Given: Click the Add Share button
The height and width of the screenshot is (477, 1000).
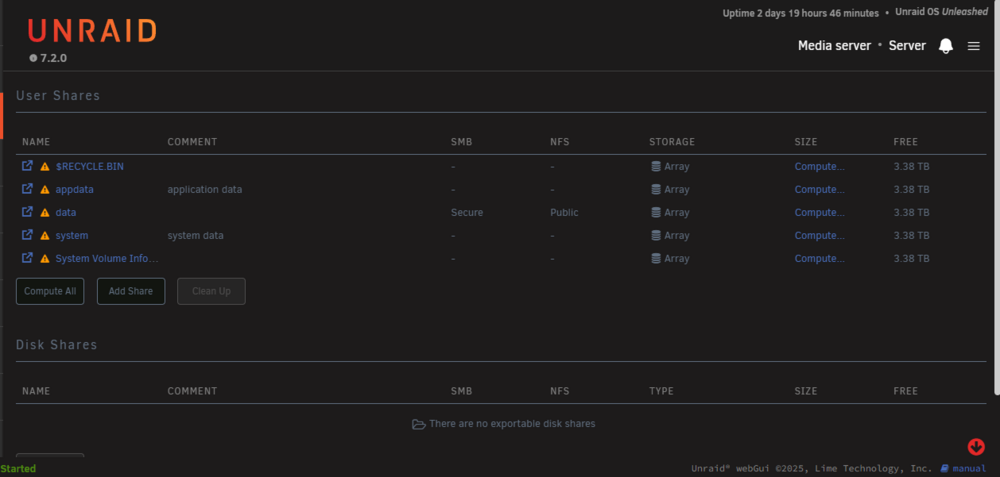Looking at the screenshot, I should click(x=131, y=291).
